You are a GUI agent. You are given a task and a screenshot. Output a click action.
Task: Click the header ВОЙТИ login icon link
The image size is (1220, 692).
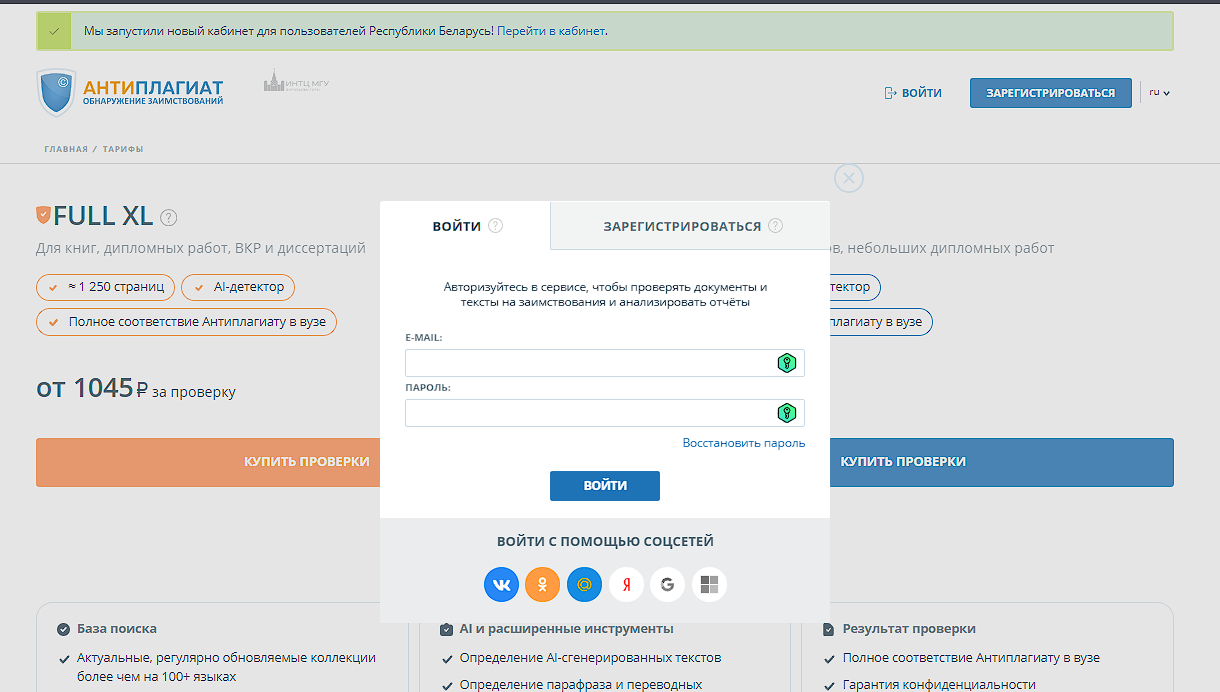point(913,93)
